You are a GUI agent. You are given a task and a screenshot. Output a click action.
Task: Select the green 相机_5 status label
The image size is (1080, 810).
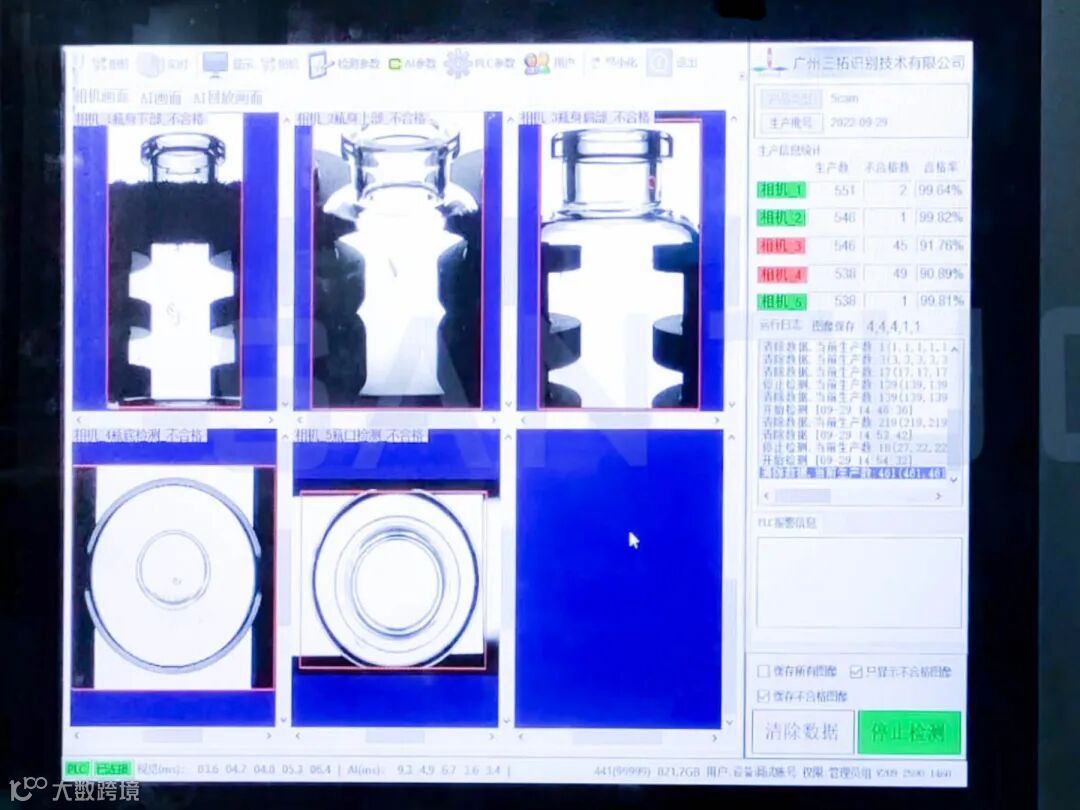[782, 302]
